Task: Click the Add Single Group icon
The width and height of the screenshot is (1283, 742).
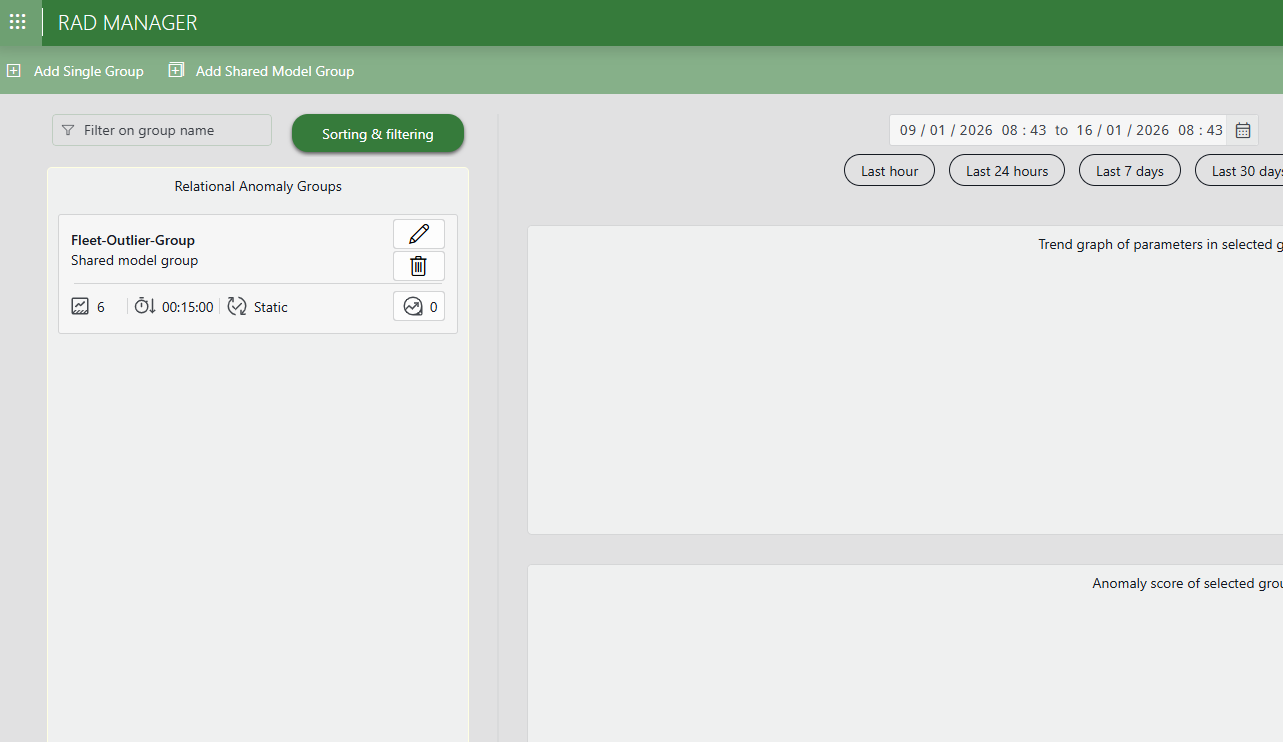Action: [14, 71]
